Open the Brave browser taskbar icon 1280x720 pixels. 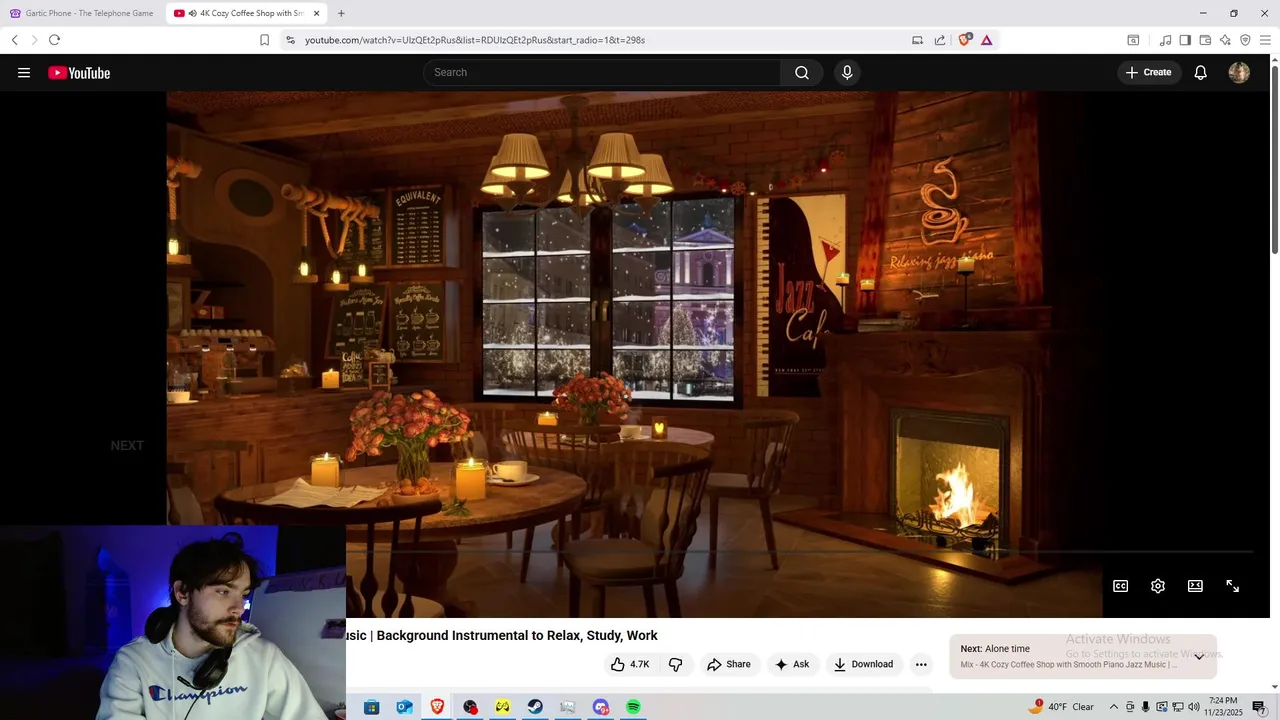[x=437, y=707]
